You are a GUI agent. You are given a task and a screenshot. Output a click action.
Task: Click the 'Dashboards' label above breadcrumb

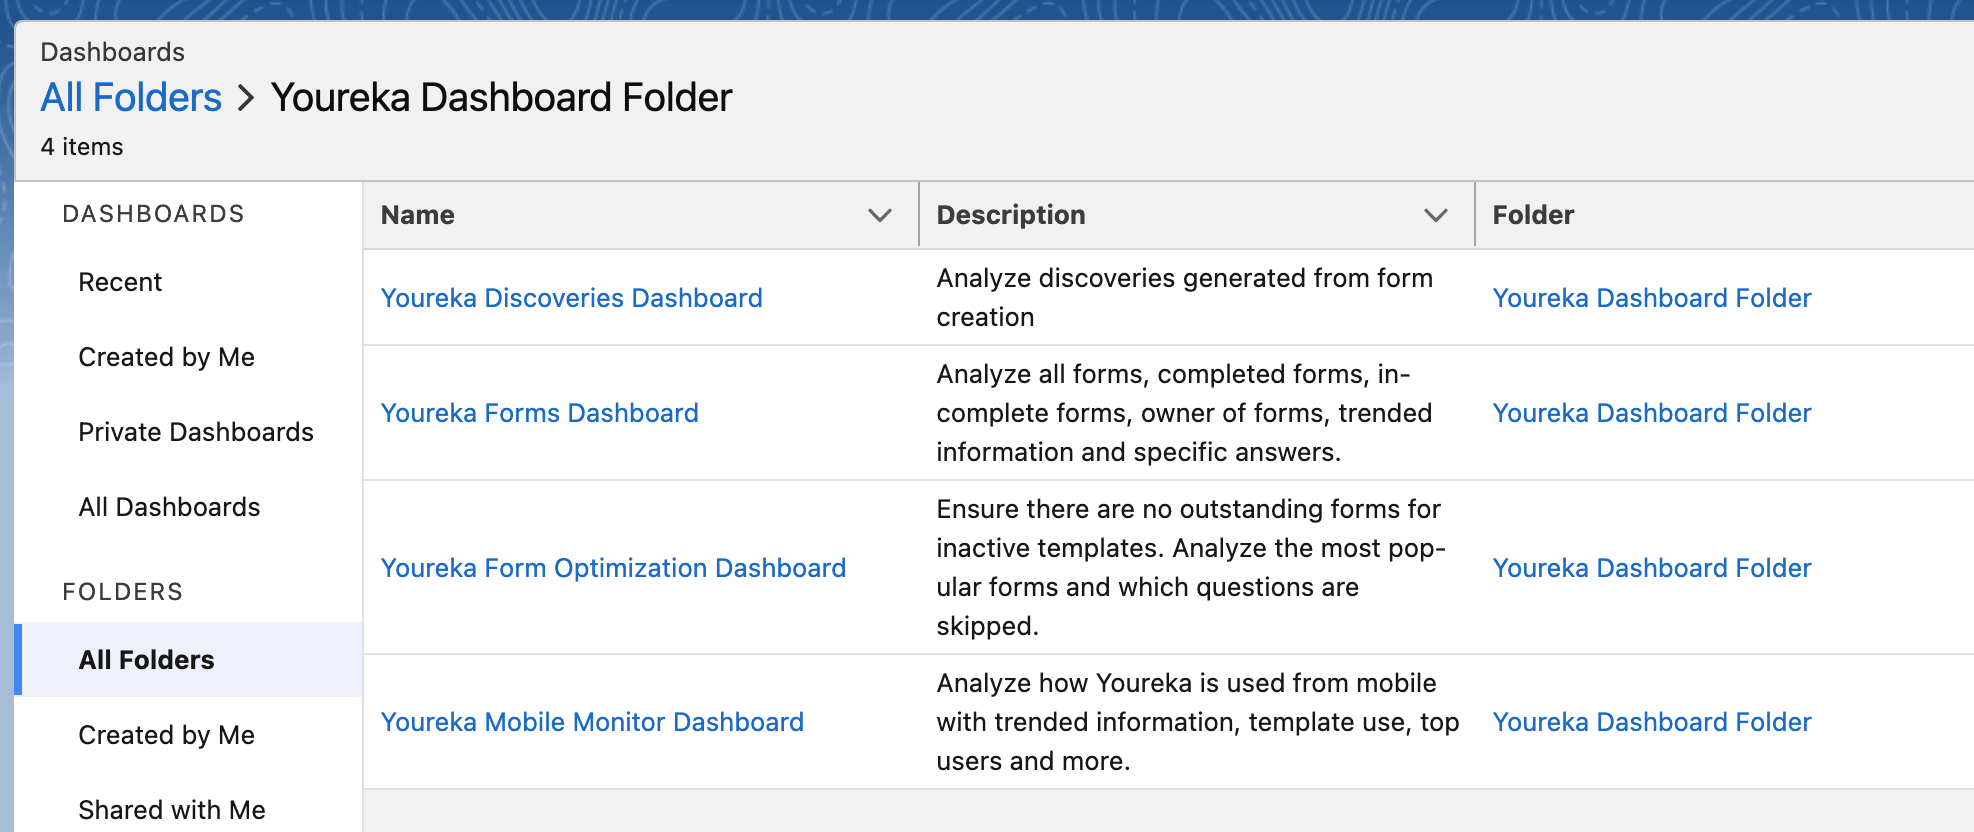pos(113,52)
